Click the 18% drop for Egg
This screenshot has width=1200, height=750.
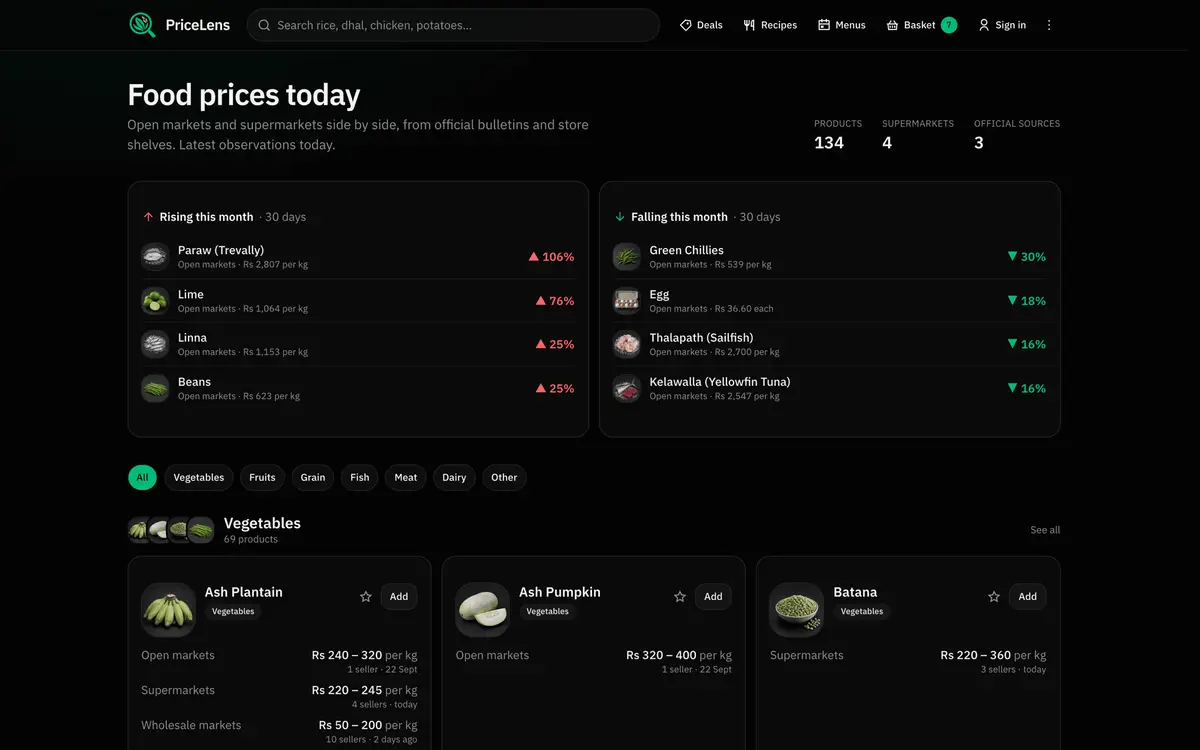(x=1027, y=301)
